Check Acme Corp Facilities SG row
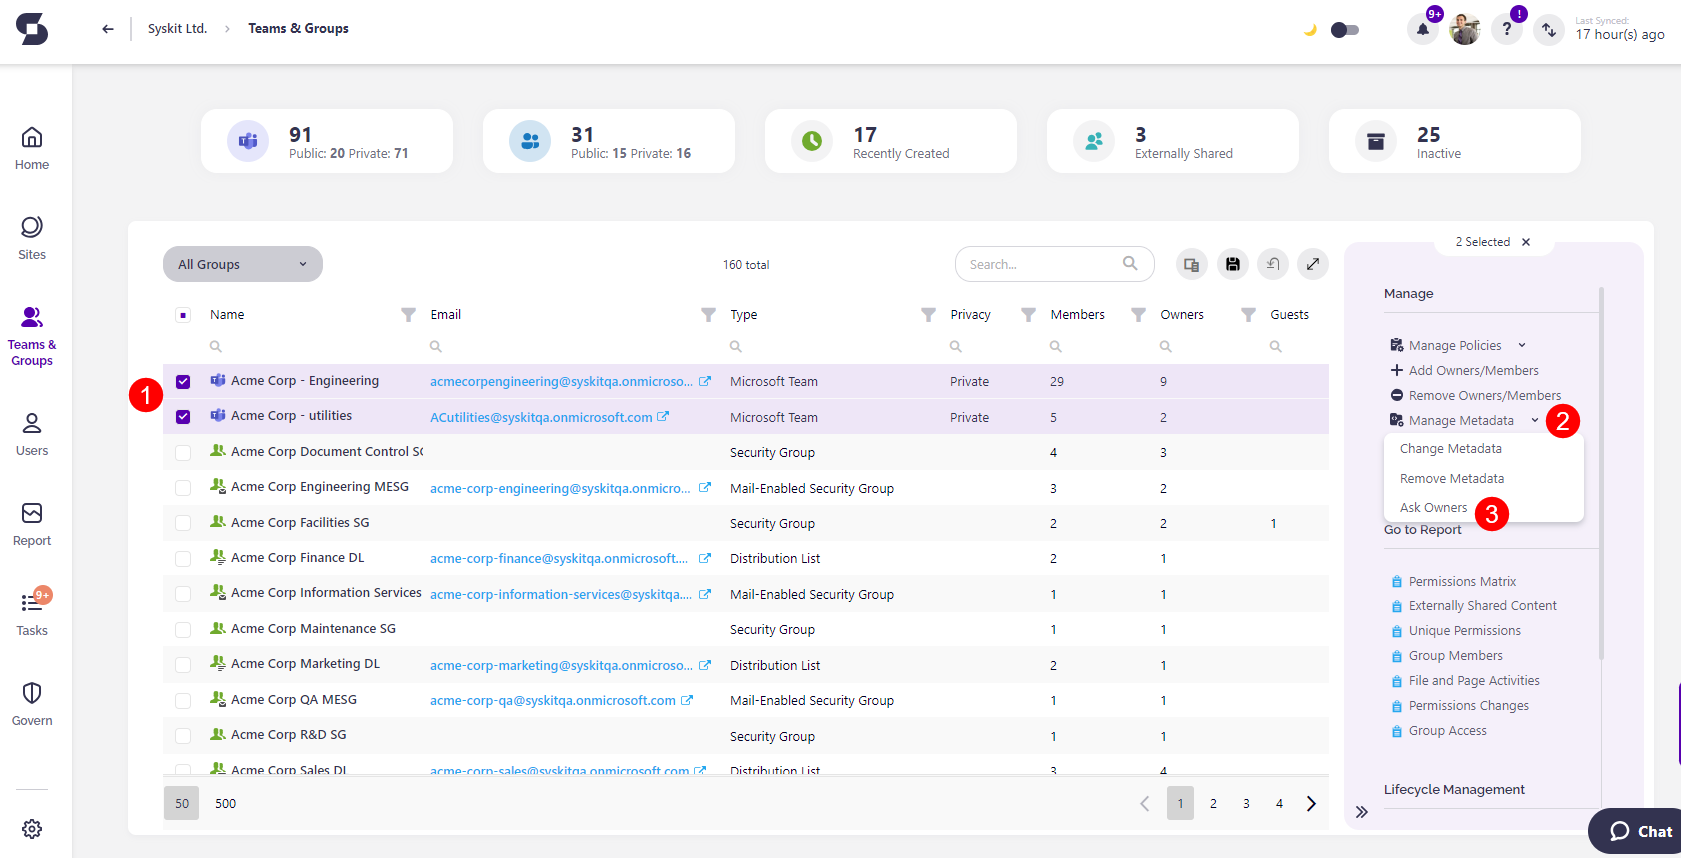This screenshot has height=858, width=1681. (x=183, y=523)
